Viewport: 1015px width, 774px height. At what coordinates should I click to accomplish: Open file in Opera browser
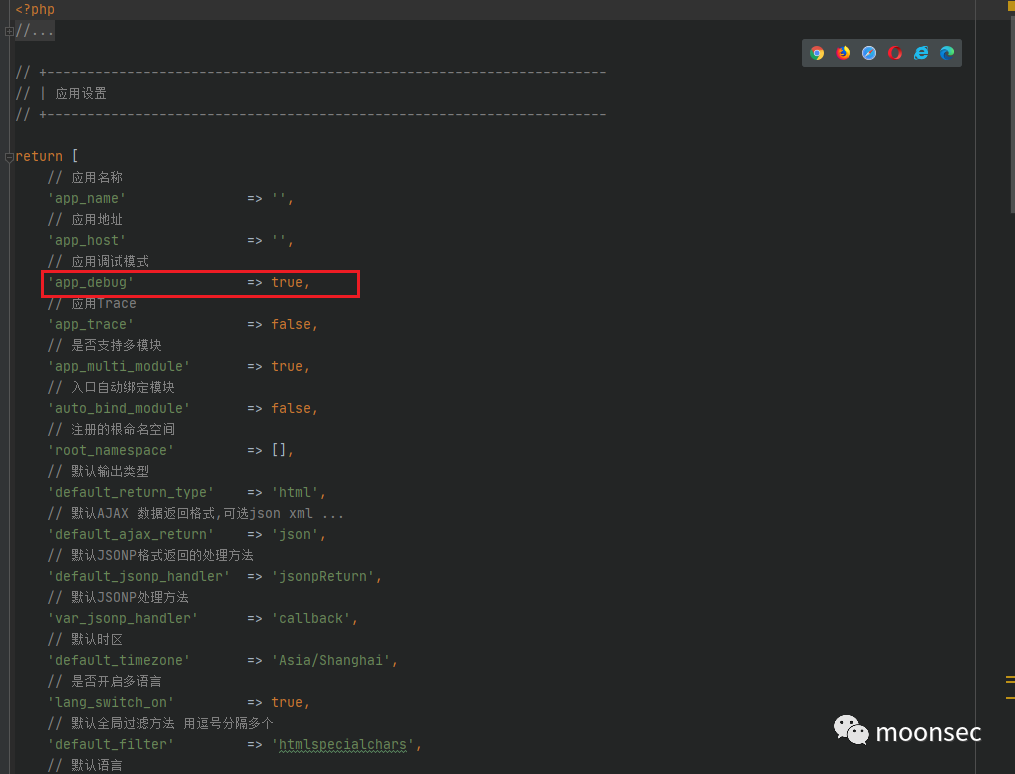895,53
